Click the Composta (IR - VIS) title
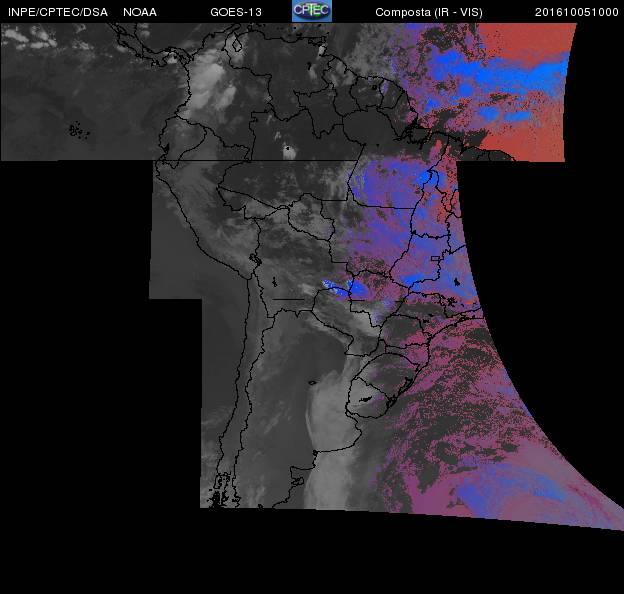The height and width of the screenshot is (594, 624). [424, 12]
